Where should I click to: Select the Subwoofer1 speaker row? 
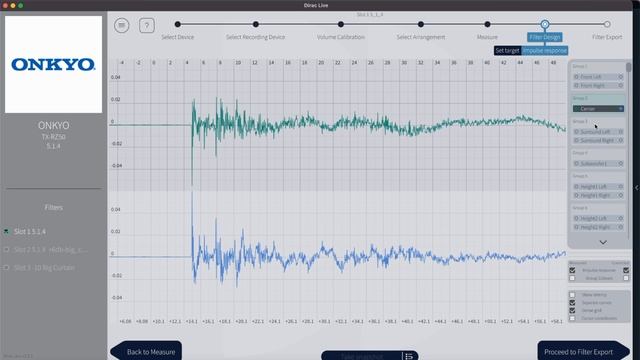pos(598,163)
